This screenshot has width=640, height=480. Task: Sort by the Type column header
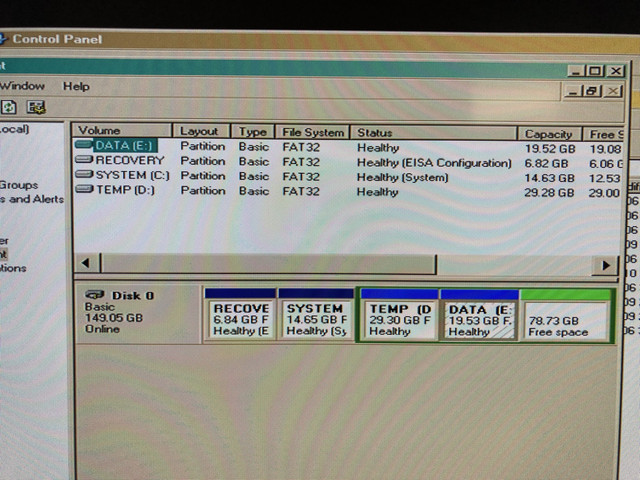point(253,132)
